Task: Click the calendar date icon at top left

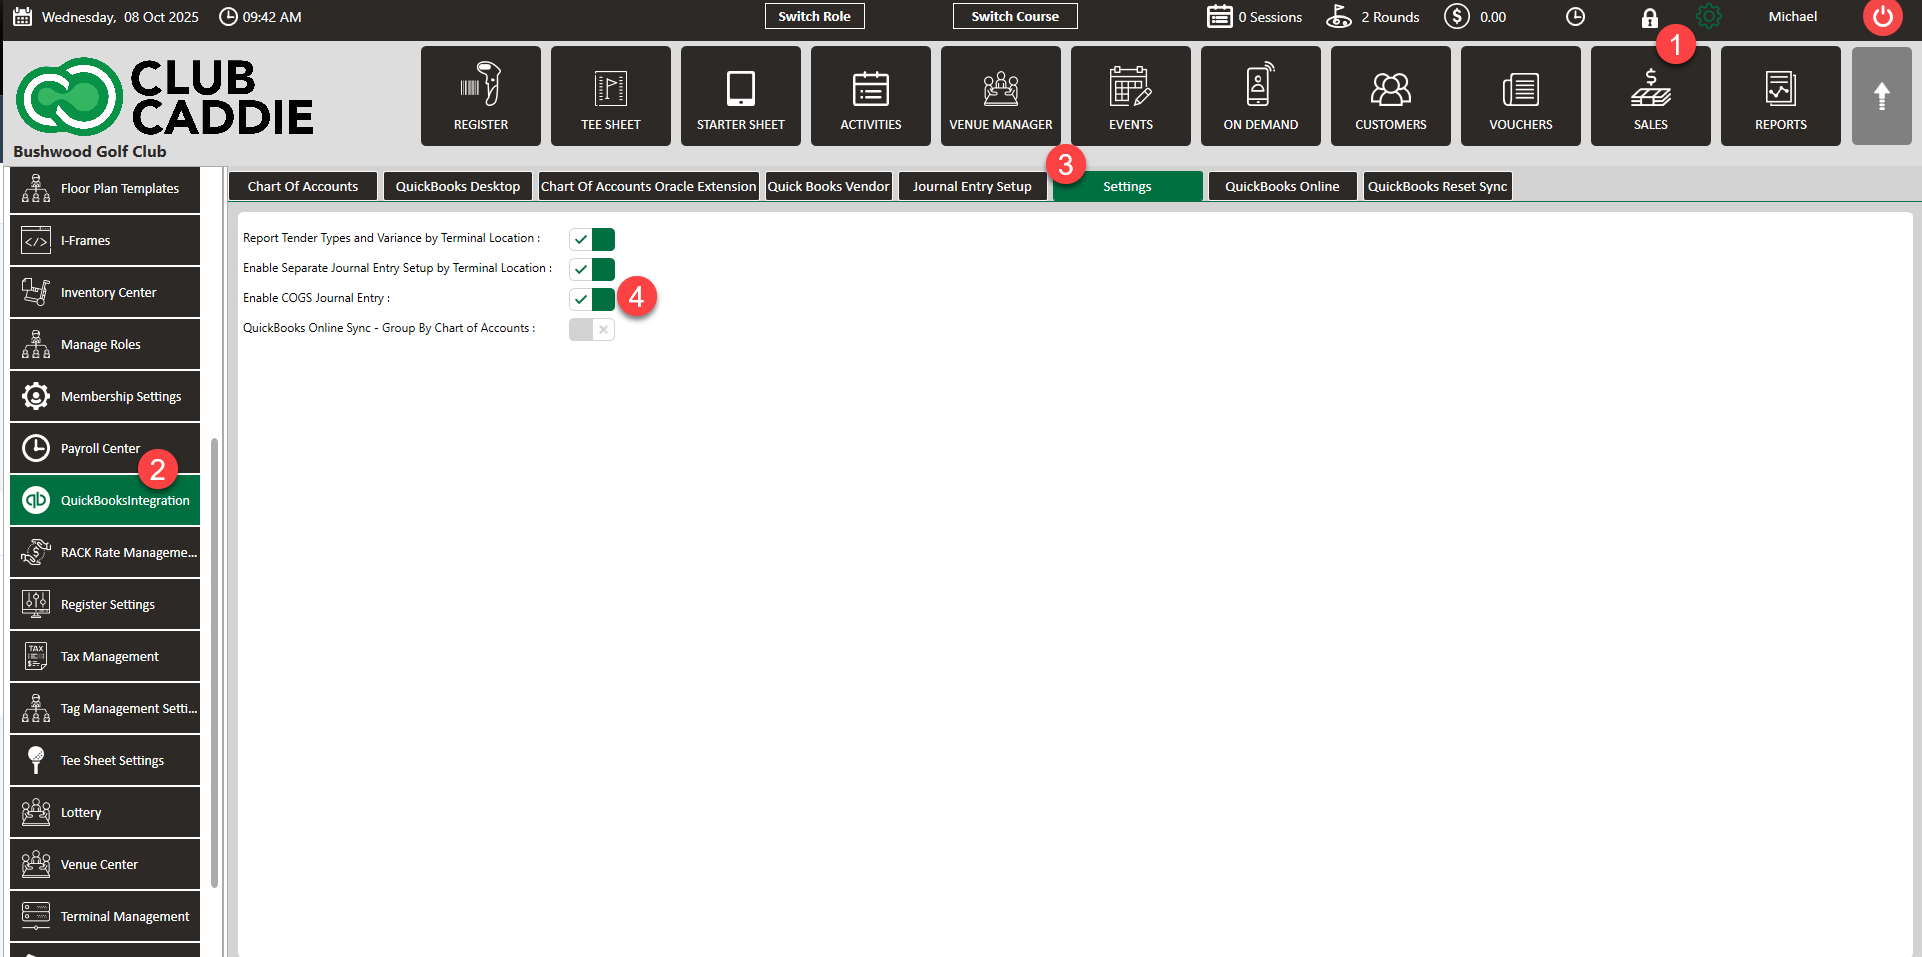Action: pyautogui.click(x=23, y=17)
